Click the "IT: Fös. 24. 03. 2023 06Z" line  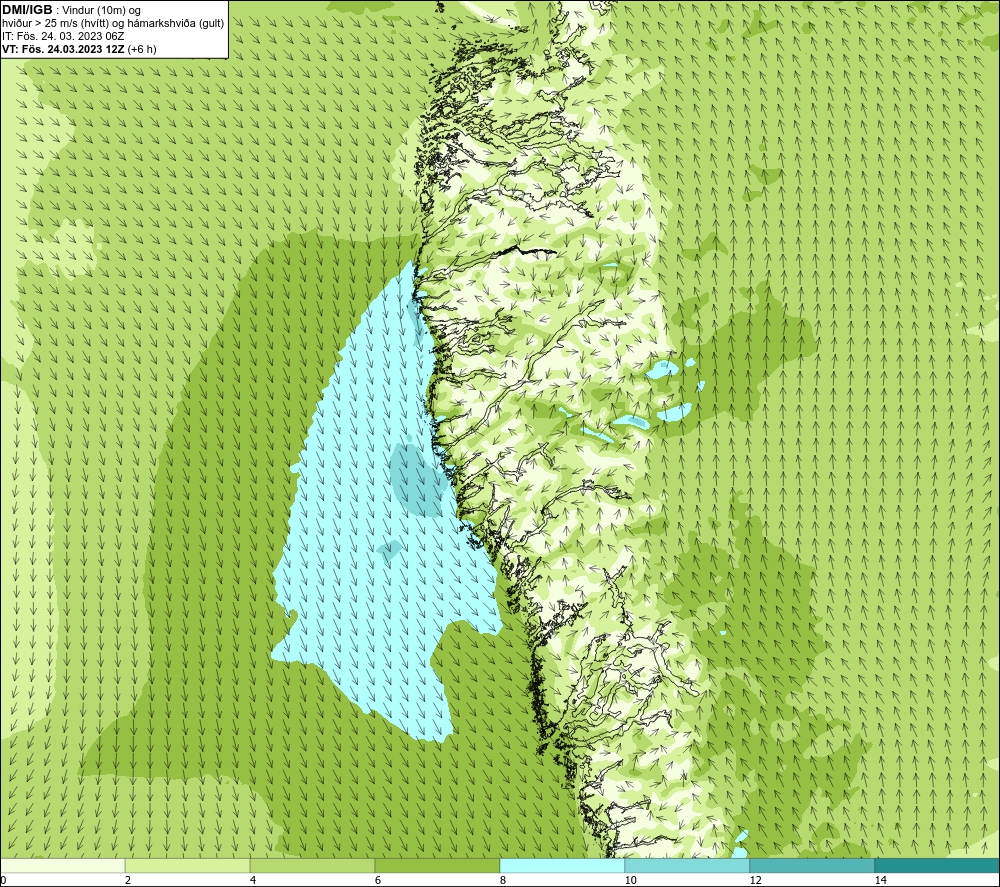63,36
